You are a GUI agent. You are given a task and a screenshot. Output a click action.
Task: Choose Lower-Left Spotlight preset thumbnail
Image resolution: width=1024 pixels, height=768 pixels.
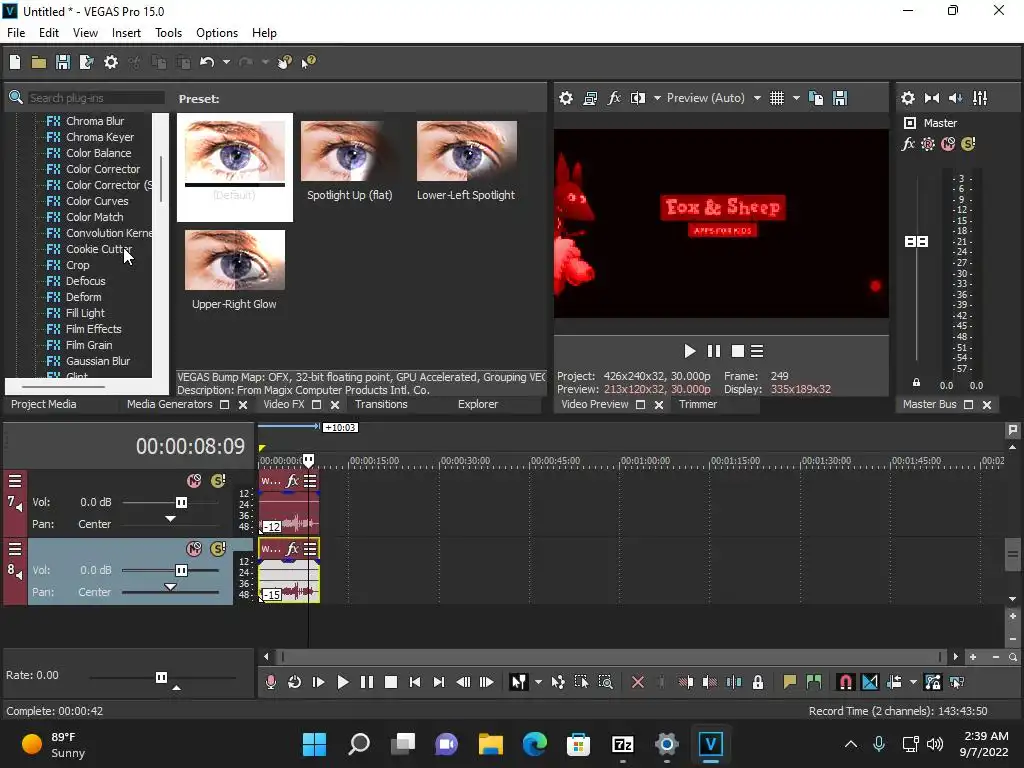(x=466, y=151)
